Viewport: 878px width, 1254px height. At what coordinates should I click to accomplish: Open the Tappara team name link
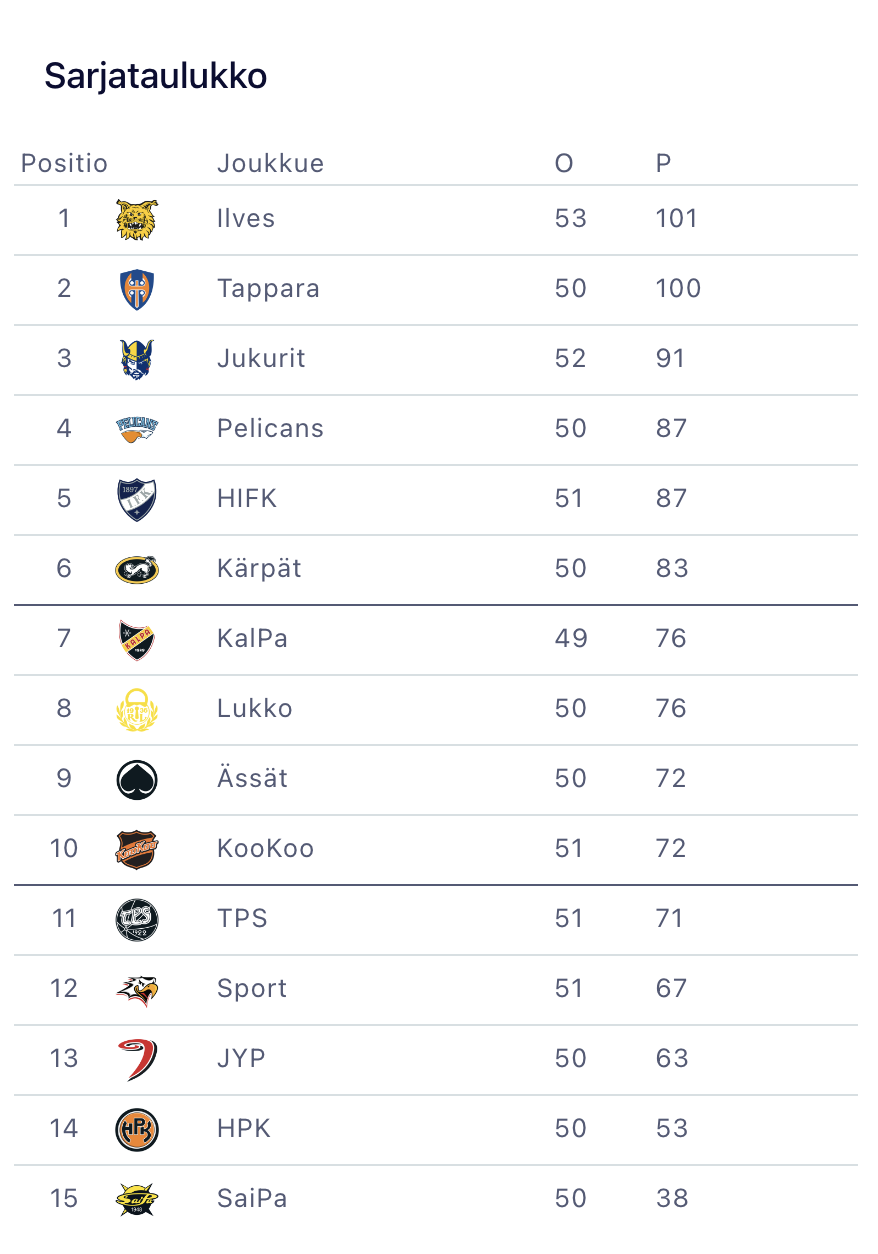tap(268, 289)
